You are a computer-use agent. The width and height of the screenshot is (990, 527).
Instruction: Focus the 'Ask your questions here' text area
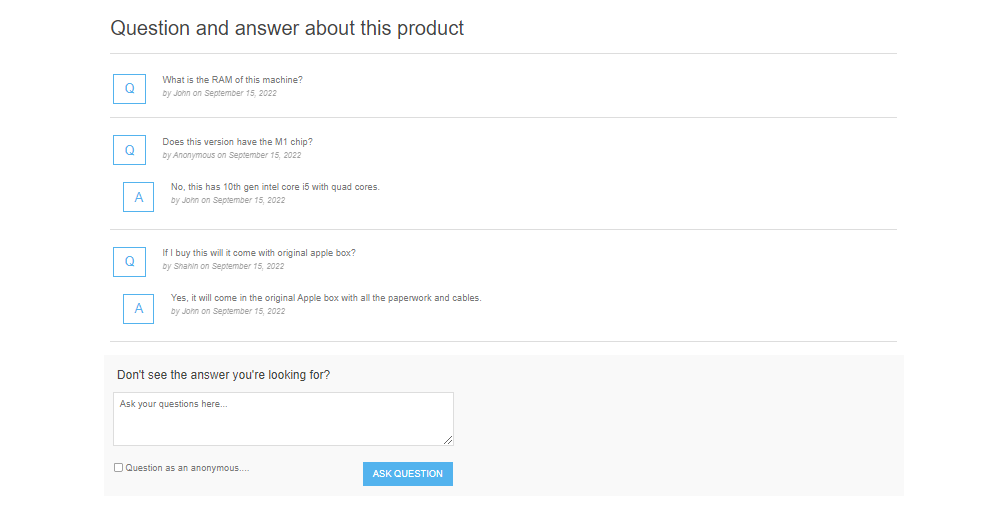pyautogui.click(x=283, y=419)
